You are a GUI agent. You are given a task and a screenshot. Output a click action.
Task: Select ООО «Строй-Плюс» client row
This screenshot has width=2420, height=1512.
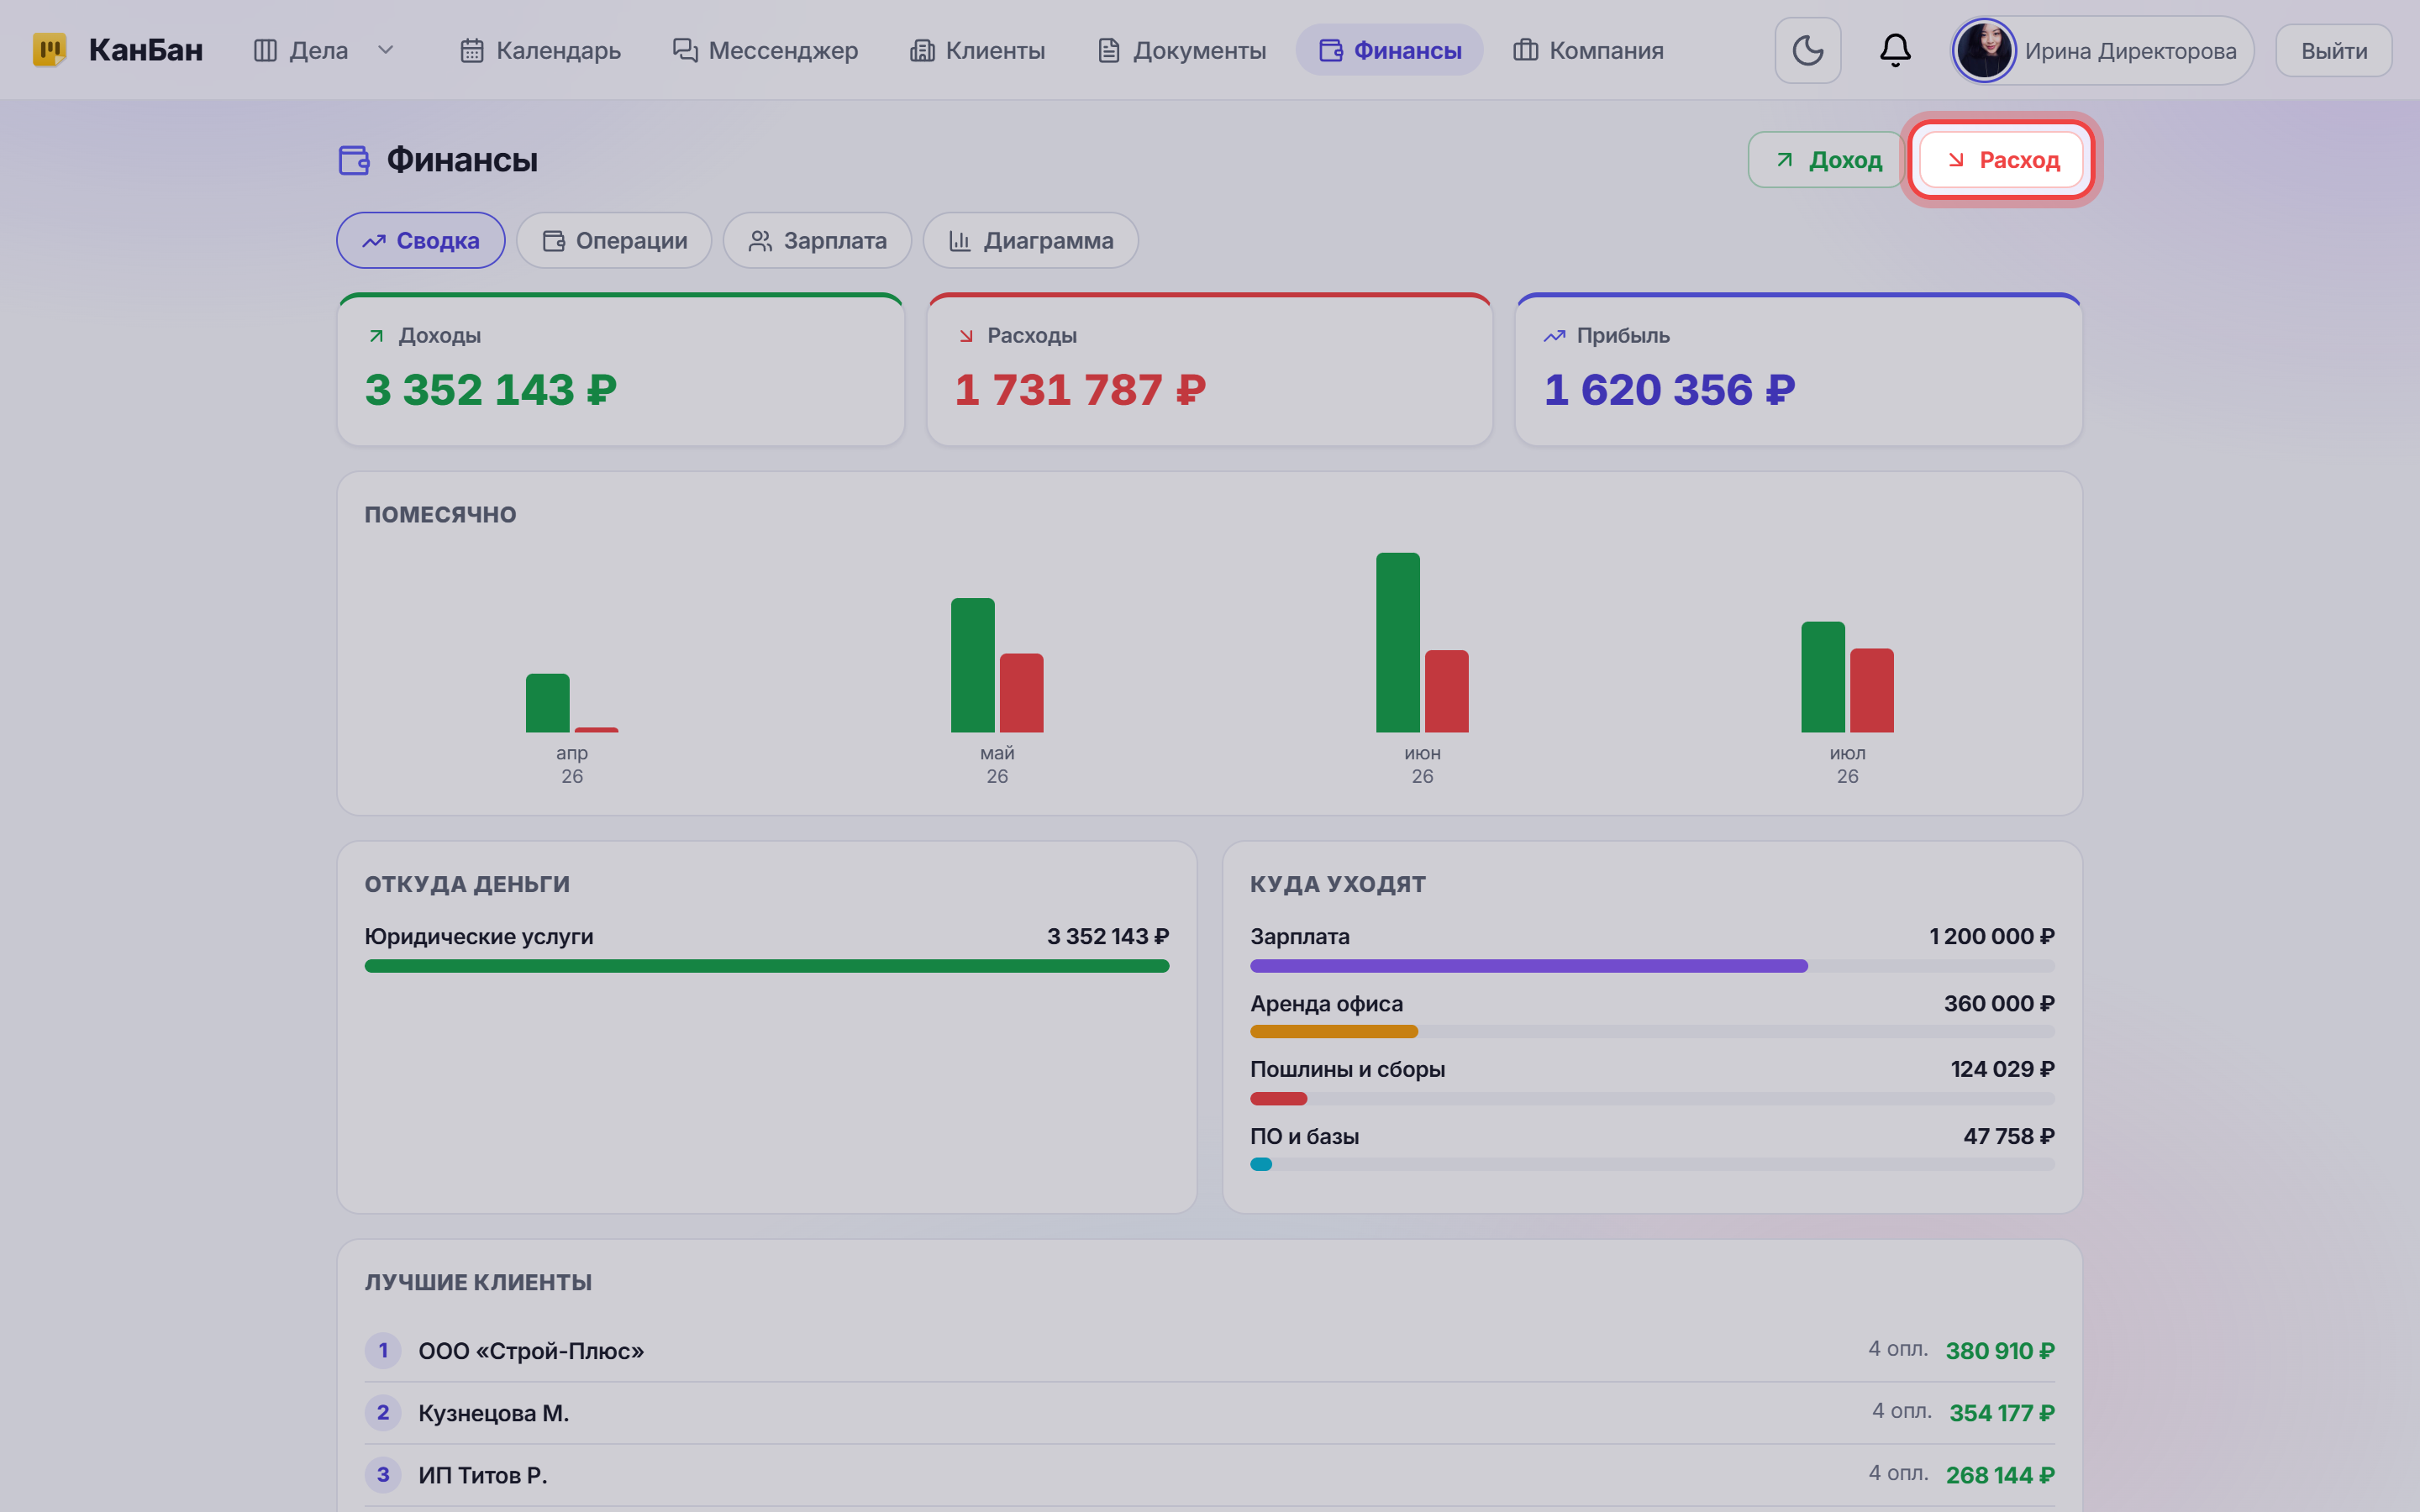(1210, 1351)
